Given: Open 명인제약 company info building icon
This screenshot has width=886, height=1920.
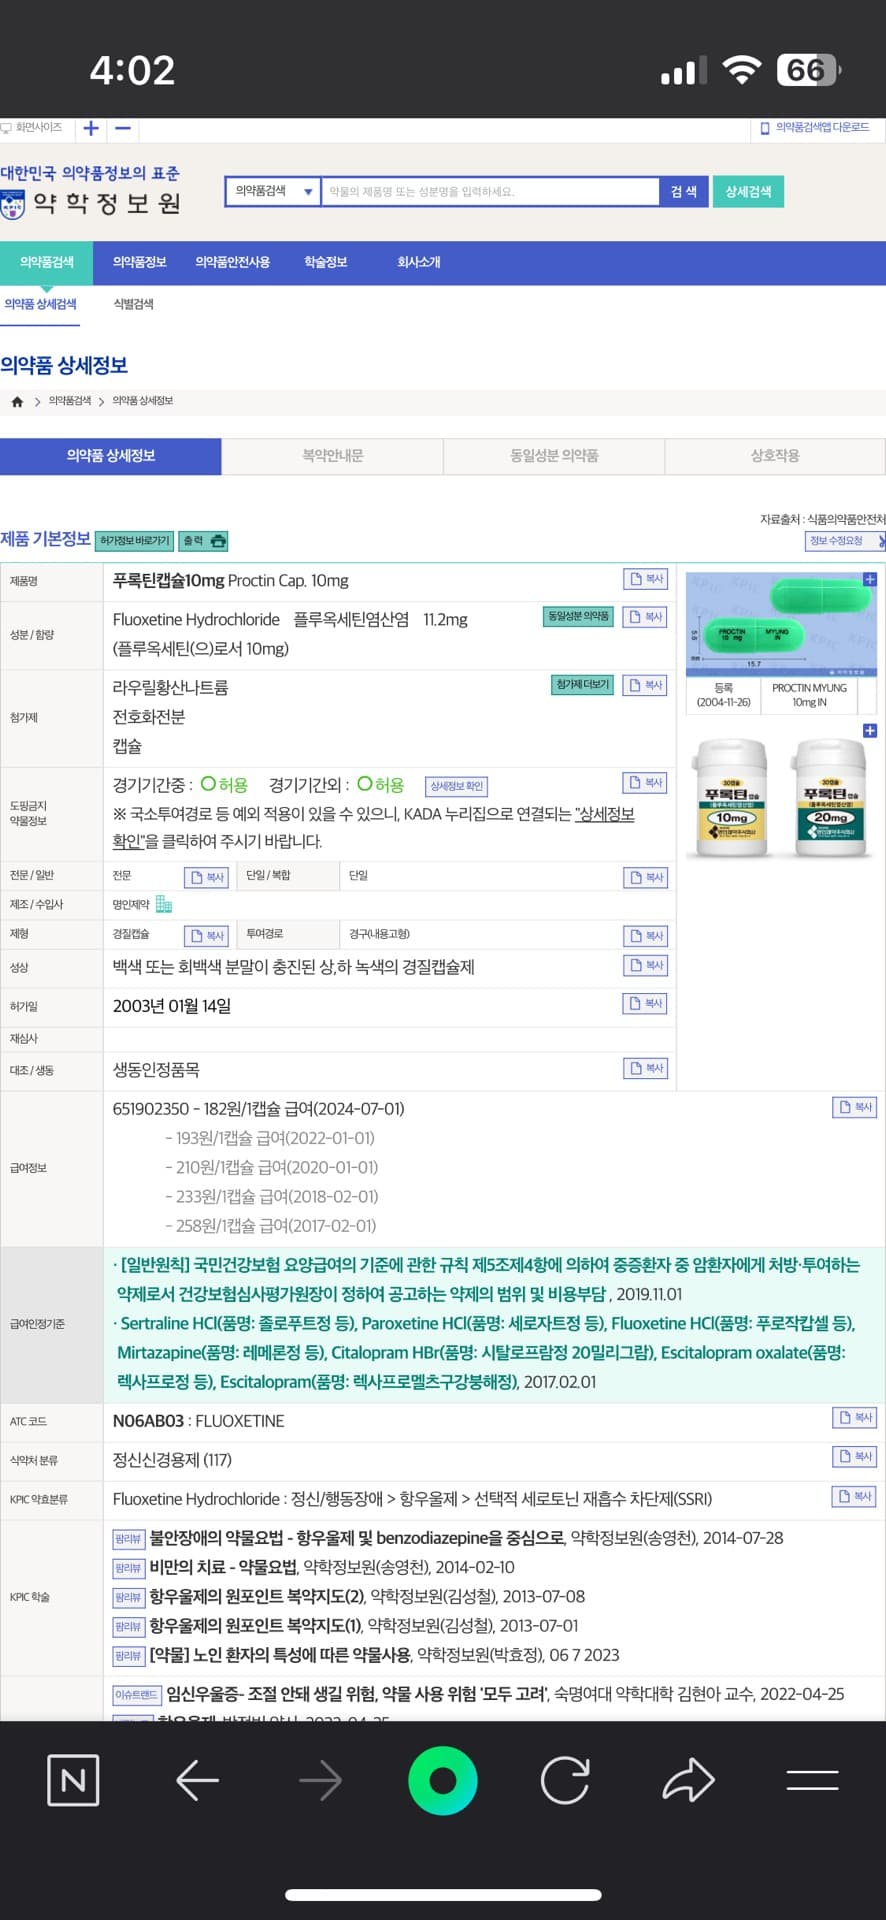Looking at the screenshot, I should (164, 904).
